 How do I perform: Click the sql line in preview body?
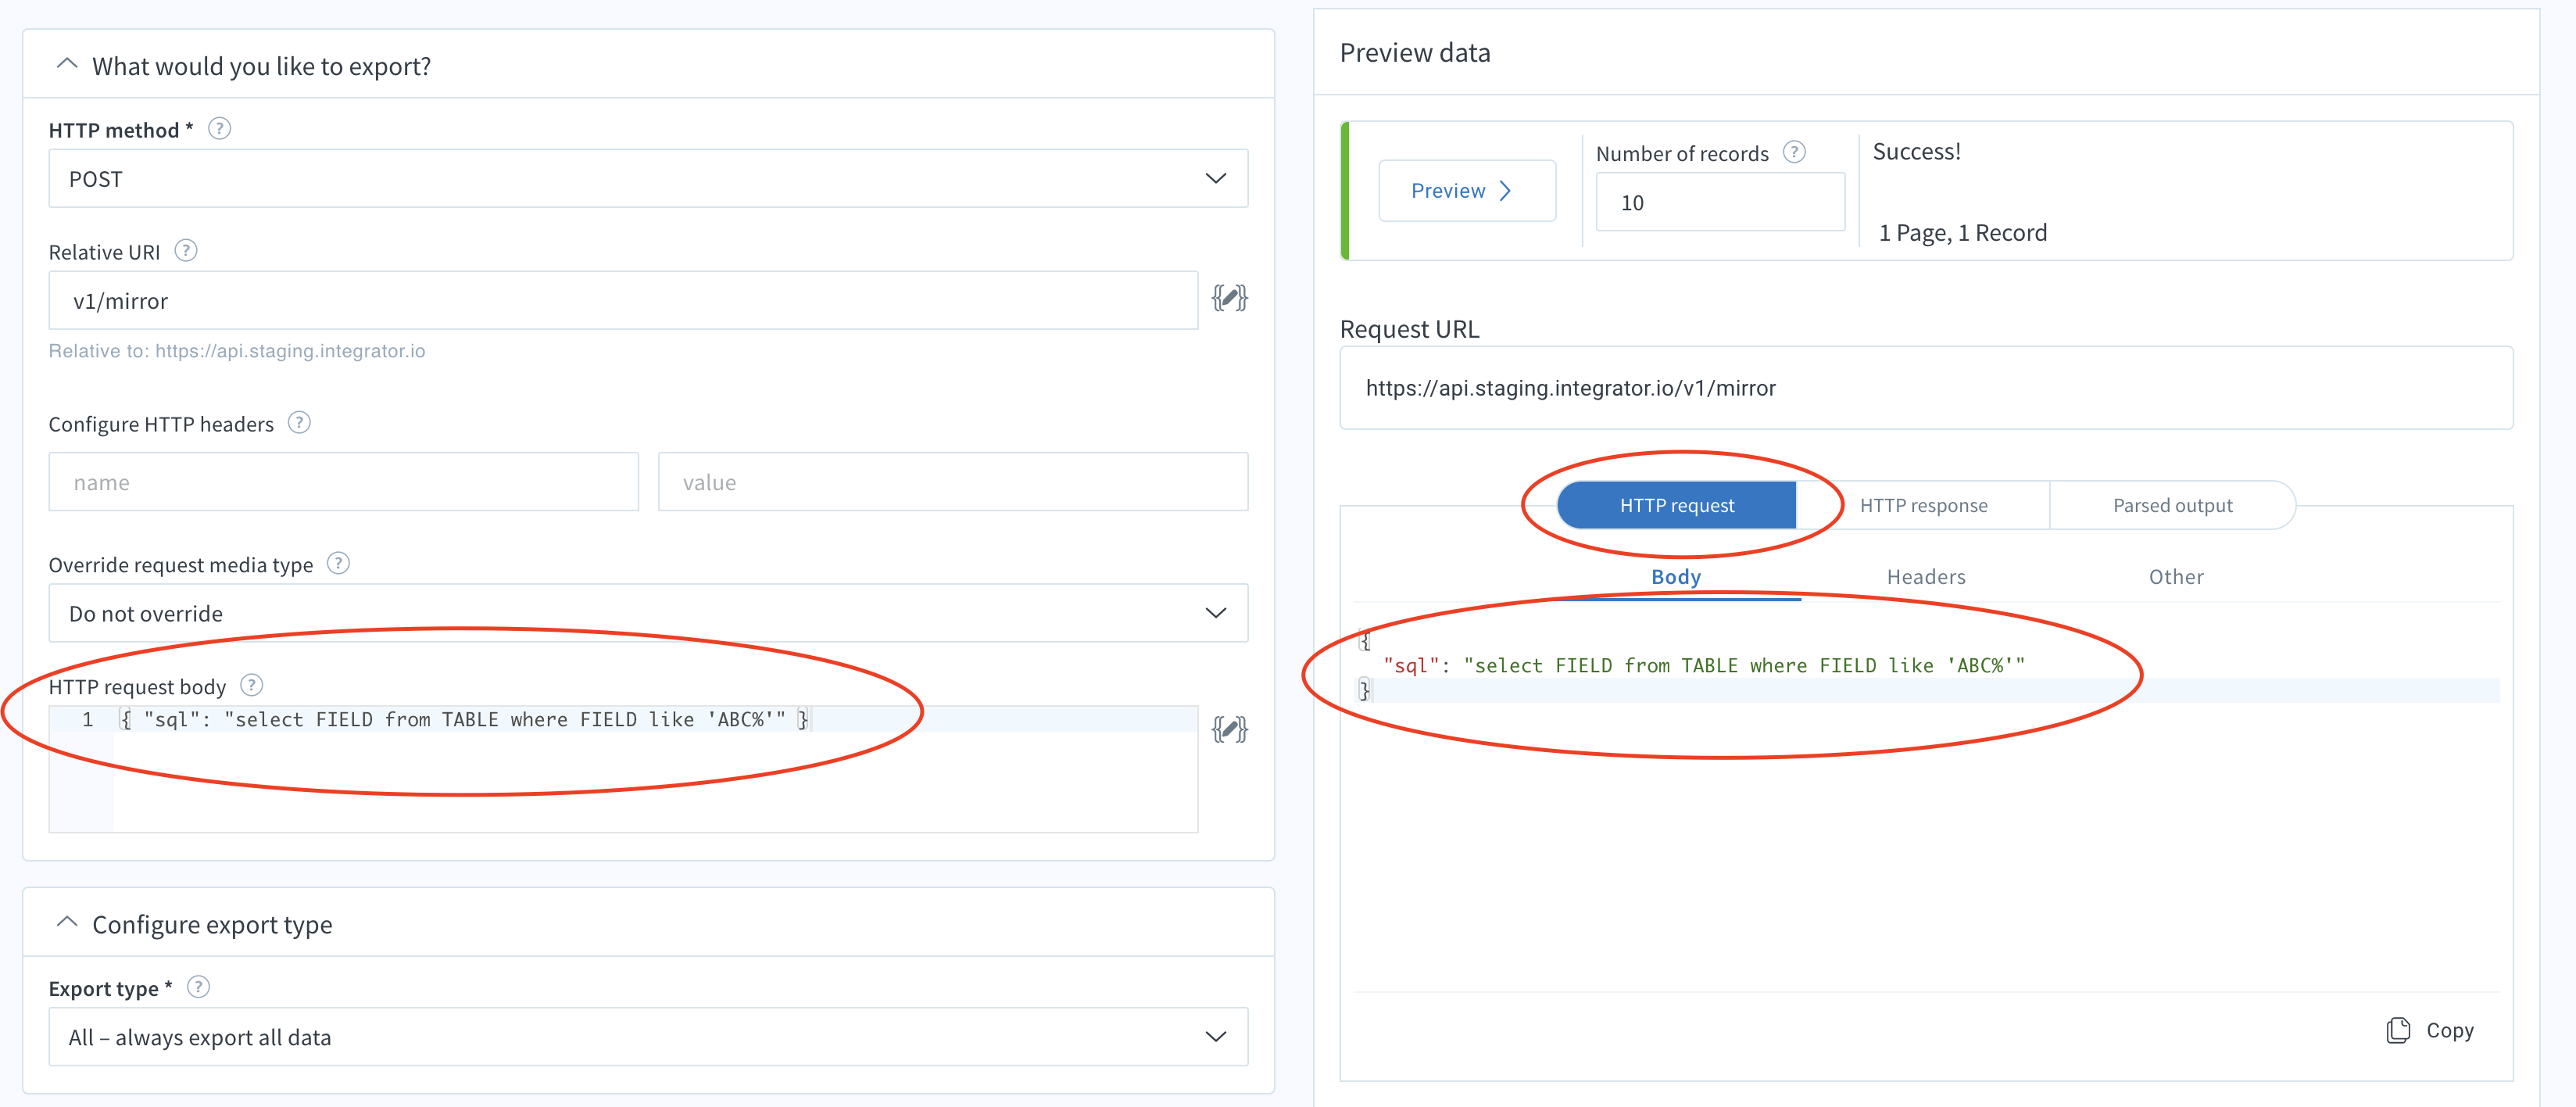[x=1703, y=665]
